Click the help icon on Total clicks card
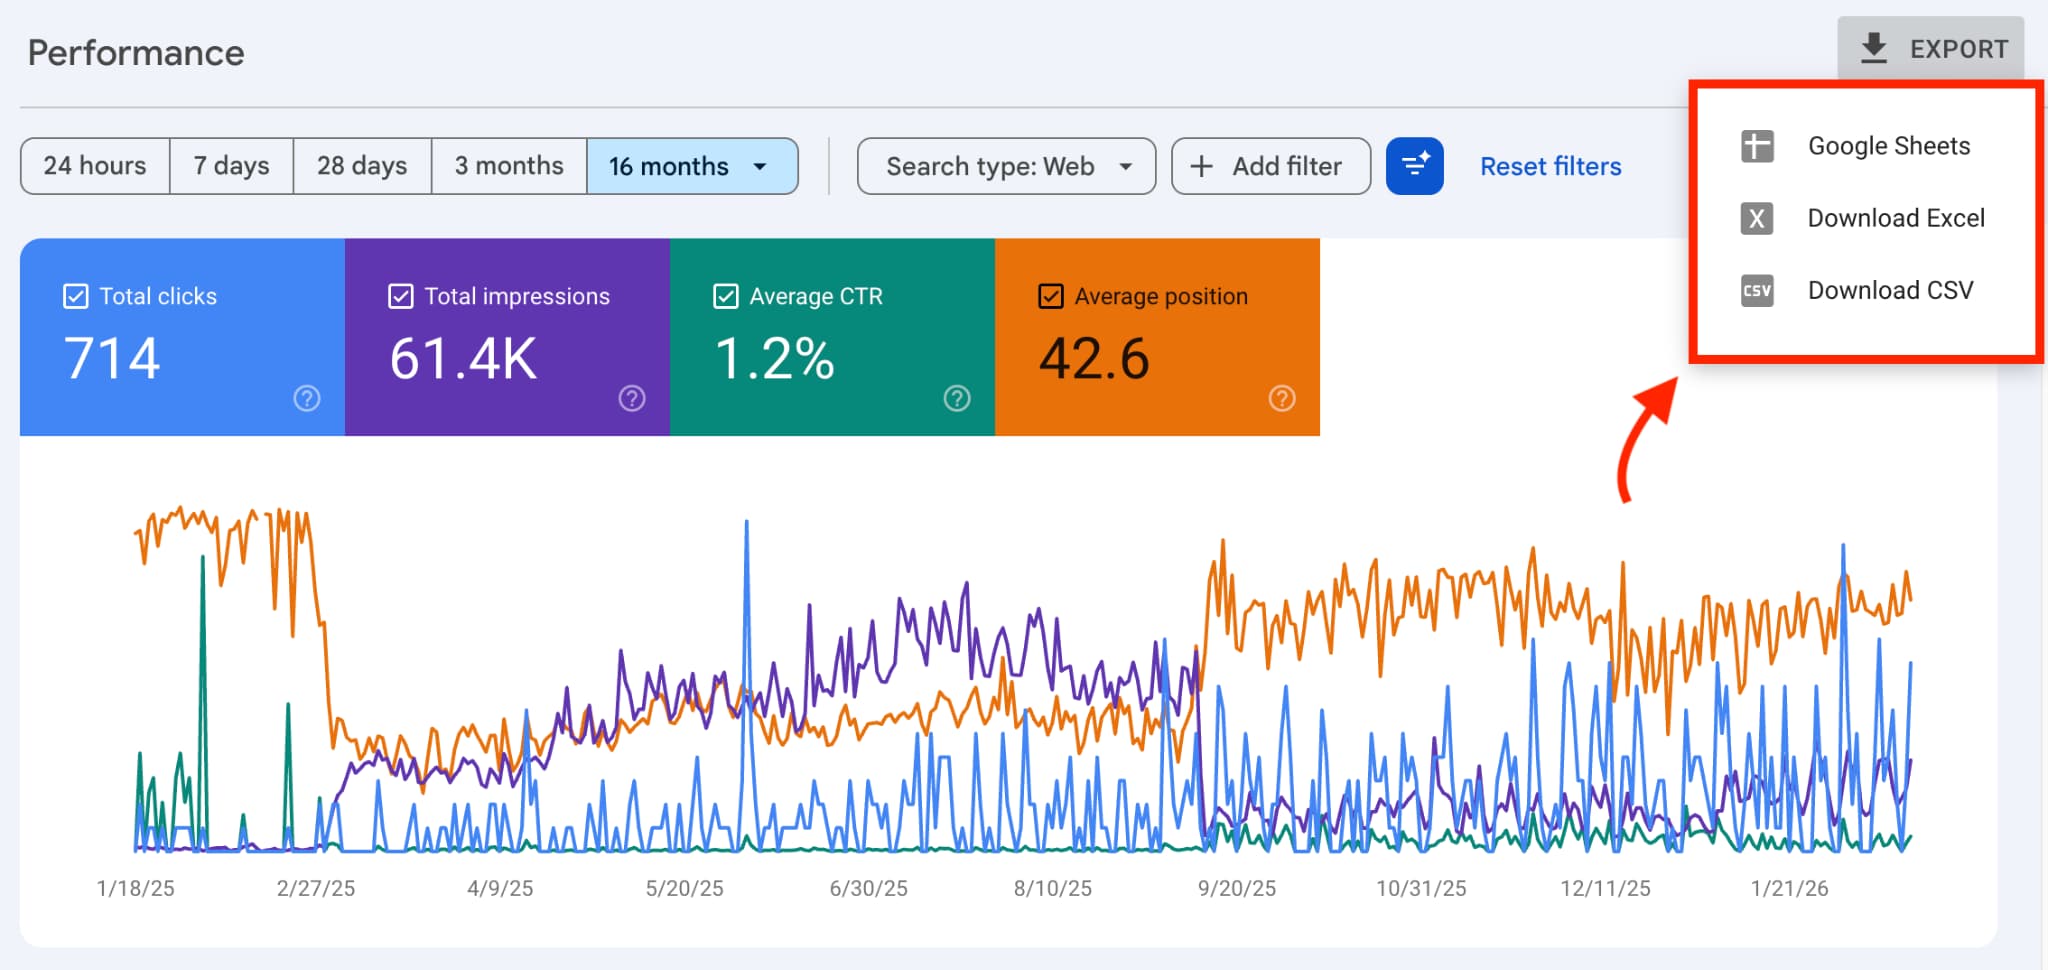2048x970 pixels. pyautogui.click(x=306, y=398)
